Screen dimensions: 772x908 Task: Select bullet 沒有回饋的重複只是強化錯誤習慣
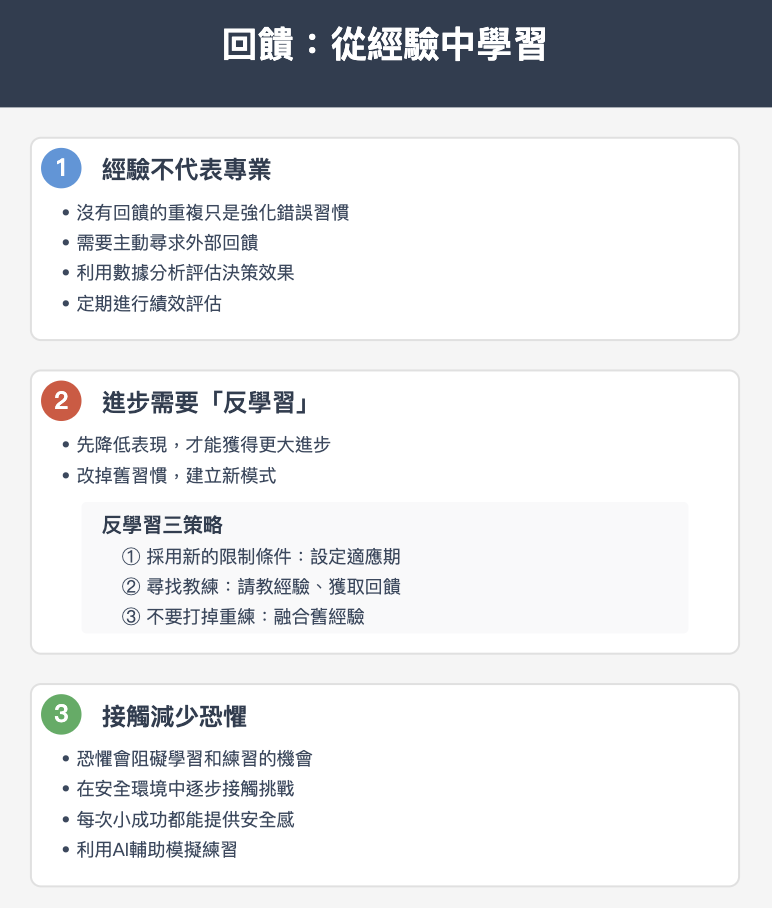click(213, 213)
